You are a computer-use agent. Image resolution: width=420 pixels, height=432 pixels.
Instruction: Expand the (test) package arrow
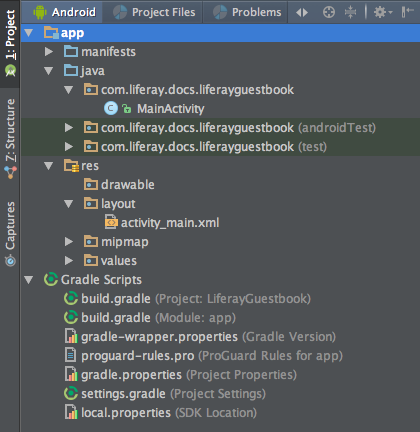[69, 147]
